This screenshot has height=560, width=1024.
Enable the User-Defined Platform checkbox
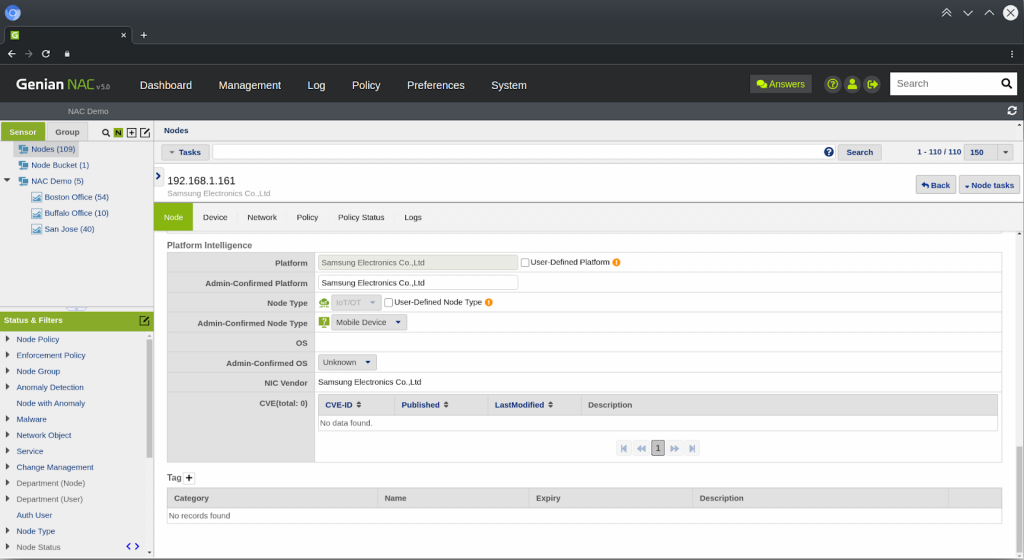click(525, 263)
